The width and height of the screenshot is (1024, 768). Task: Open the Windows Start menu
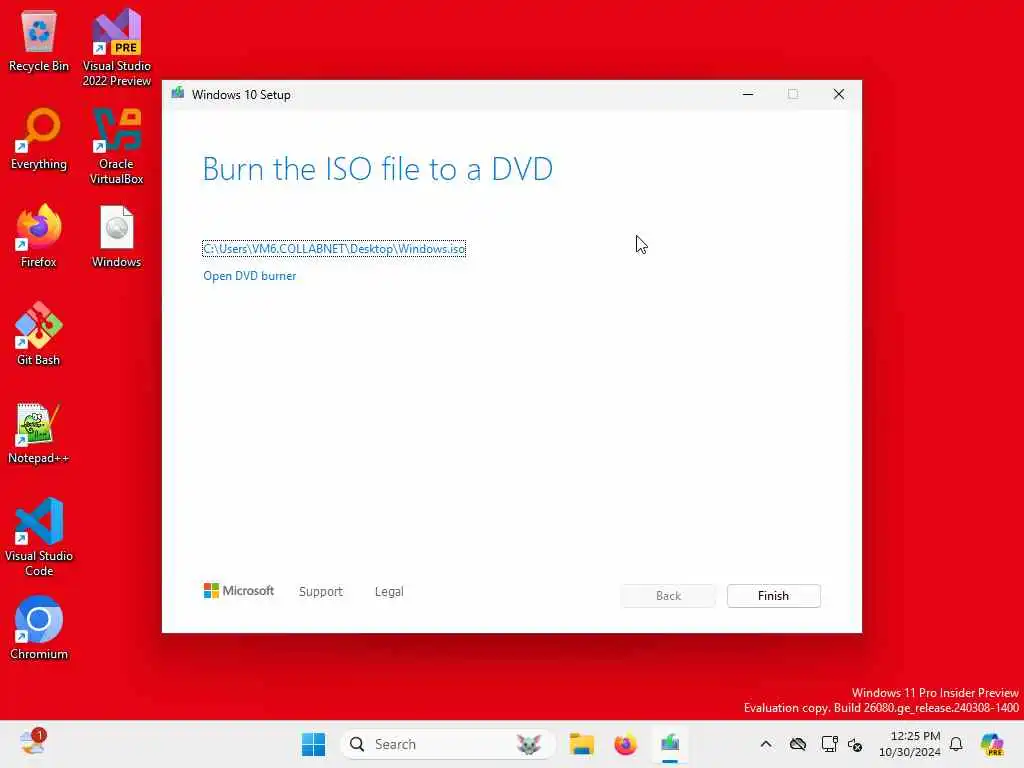tap(313, 744)
